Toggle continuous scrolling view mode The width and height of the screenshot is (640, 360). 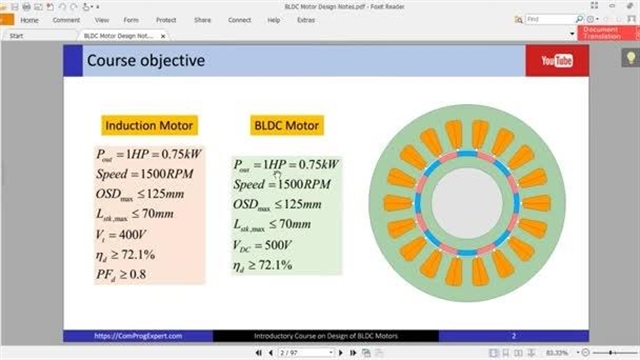point(506,353)
